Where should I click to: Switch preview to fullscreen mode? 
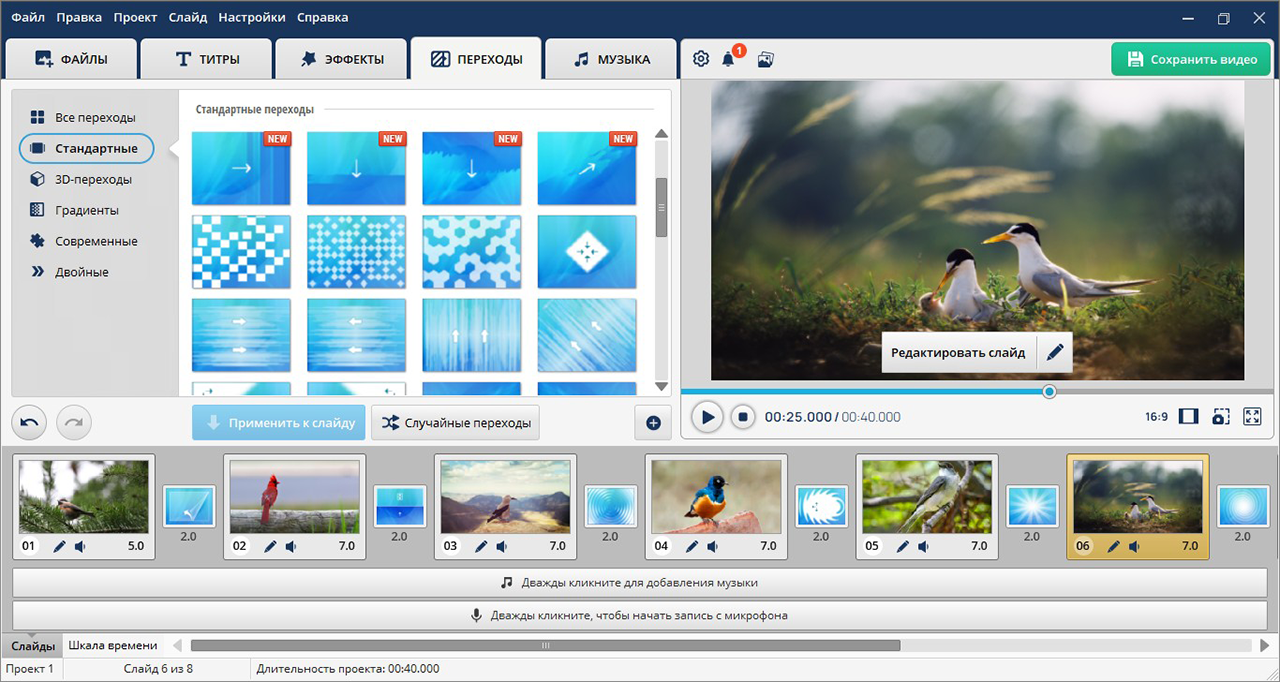[1252, 417]
